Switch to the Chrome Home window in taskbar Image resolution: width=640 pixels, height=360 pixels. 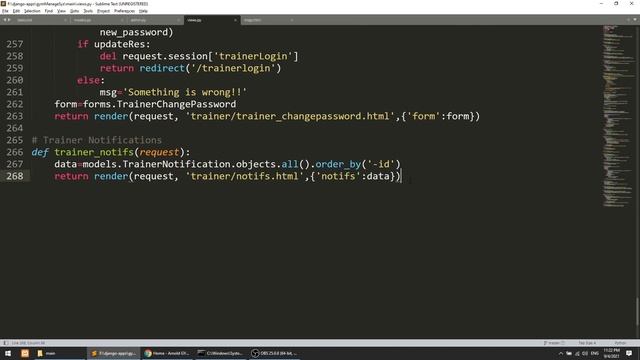pos(167,353)
